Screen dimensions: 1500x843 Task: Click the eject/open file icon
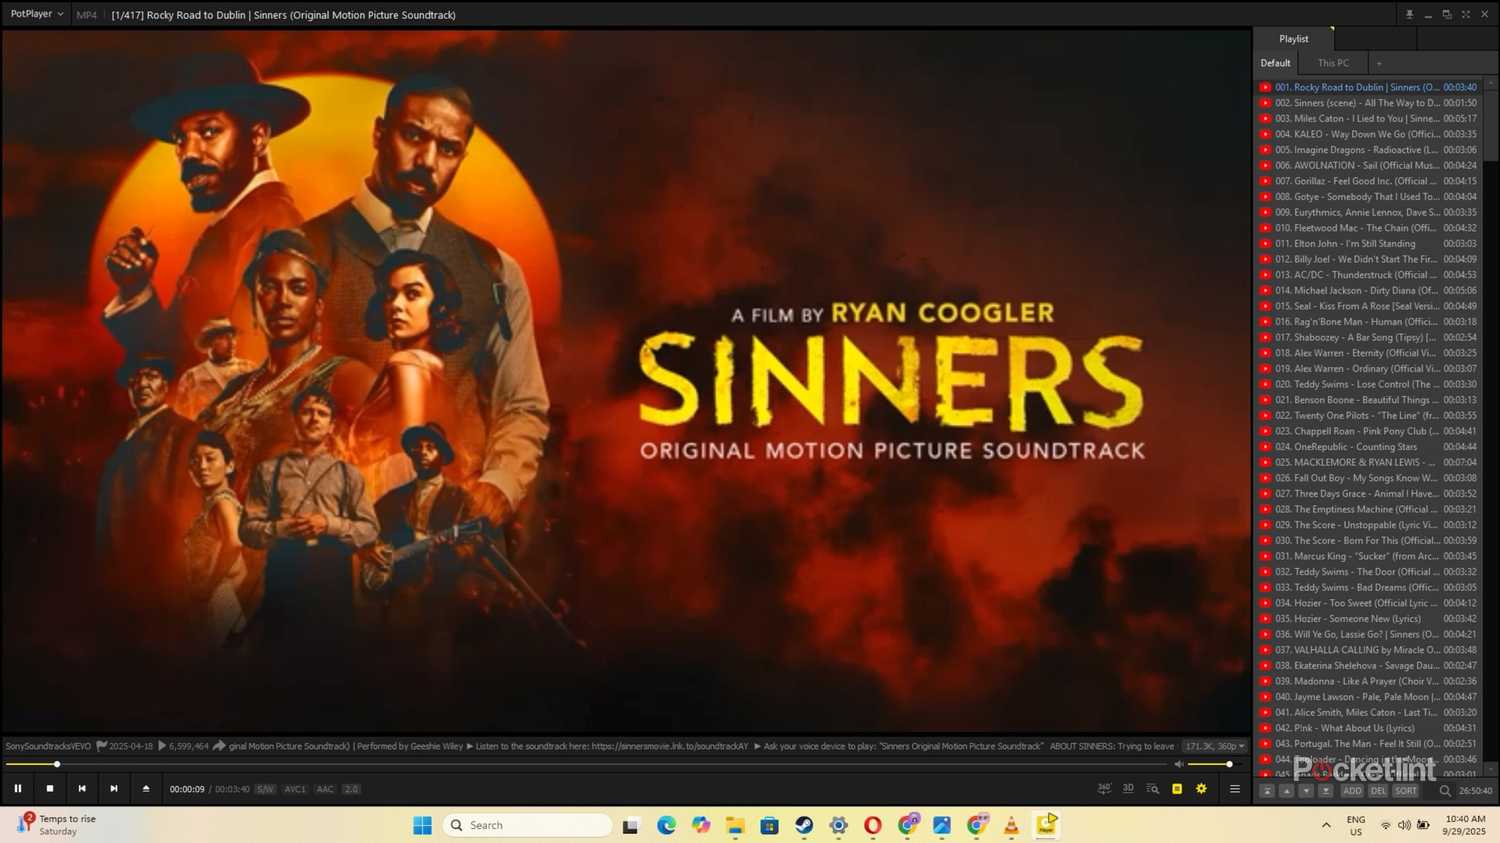[146, 789]
